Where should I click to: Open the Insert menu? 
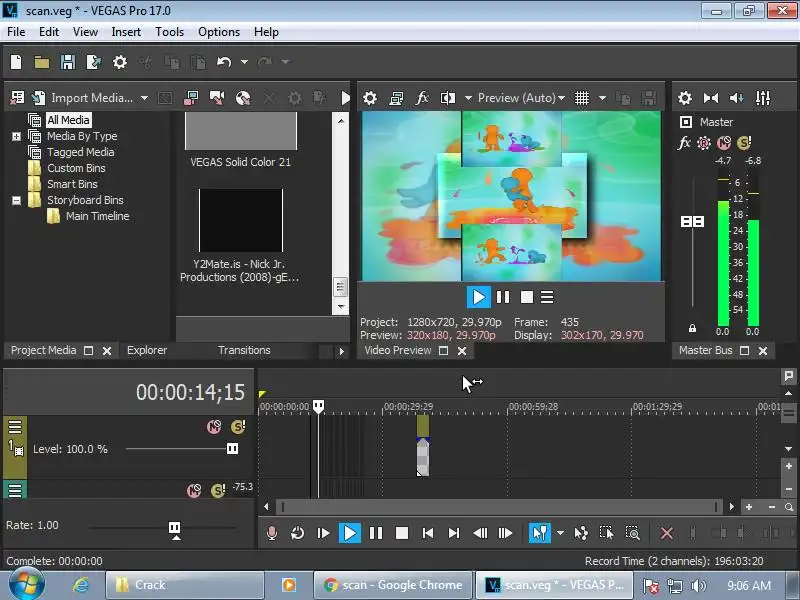tap(126, 32)
